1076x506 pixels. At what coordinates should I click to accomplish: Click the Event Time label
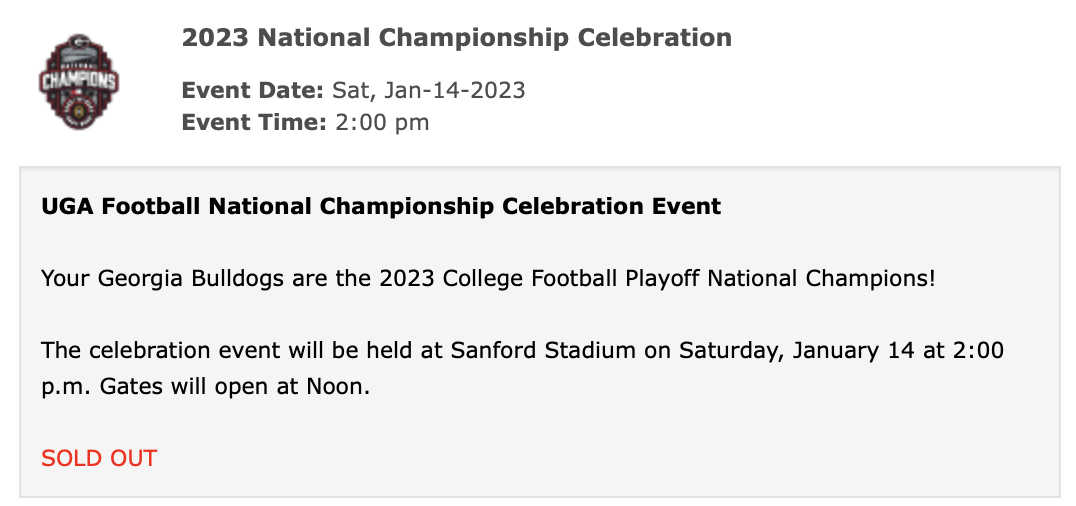click(x=253, y=123)
